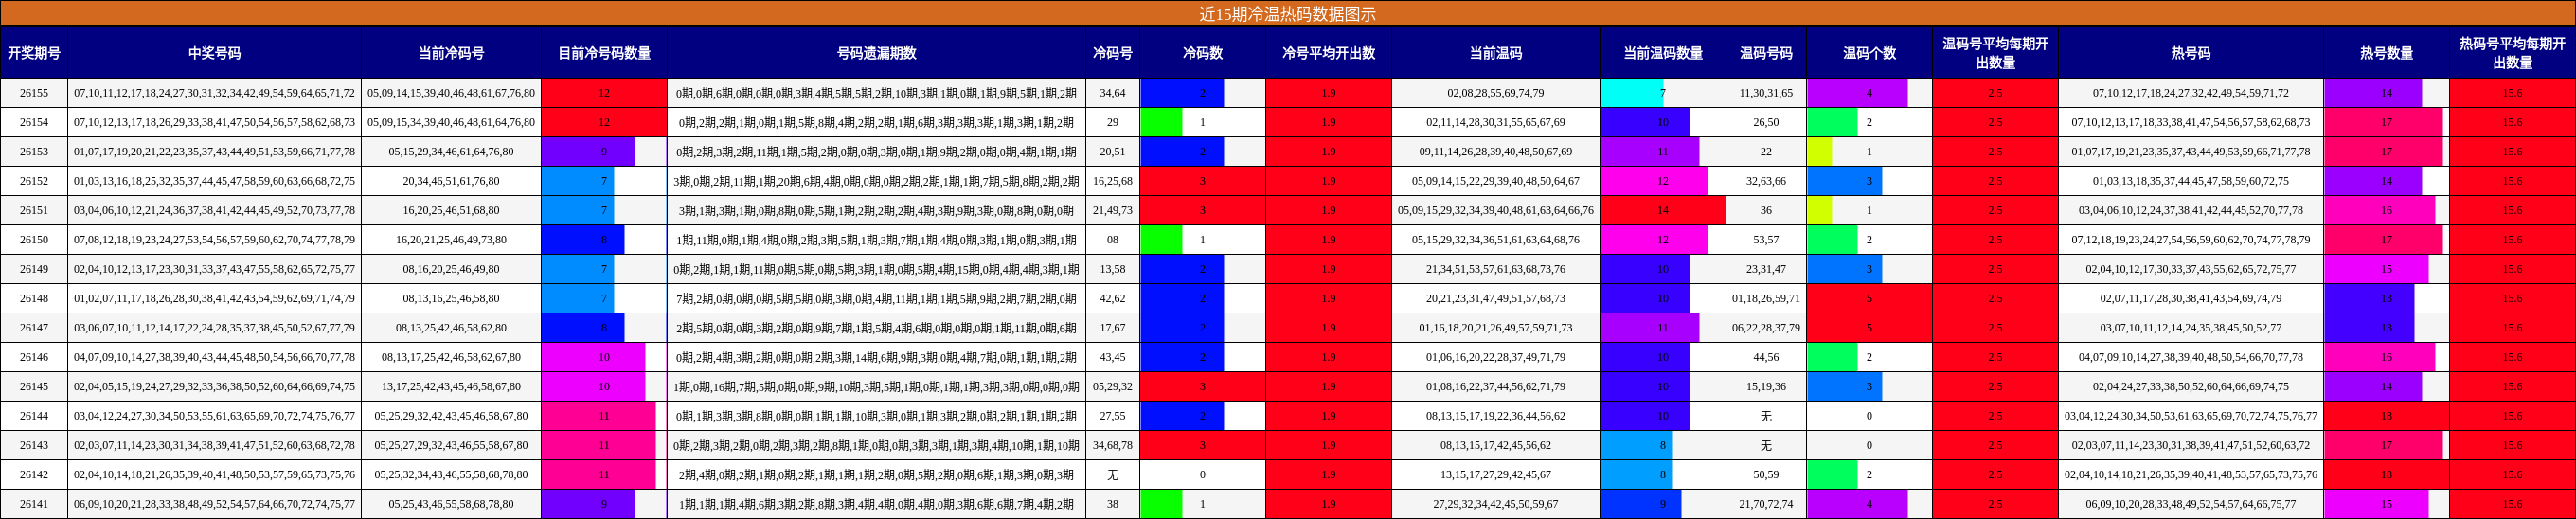Image resolution: width=2576 pixels, height=519 pixels.
Task: Select period cell 26145
Action: 34,386
